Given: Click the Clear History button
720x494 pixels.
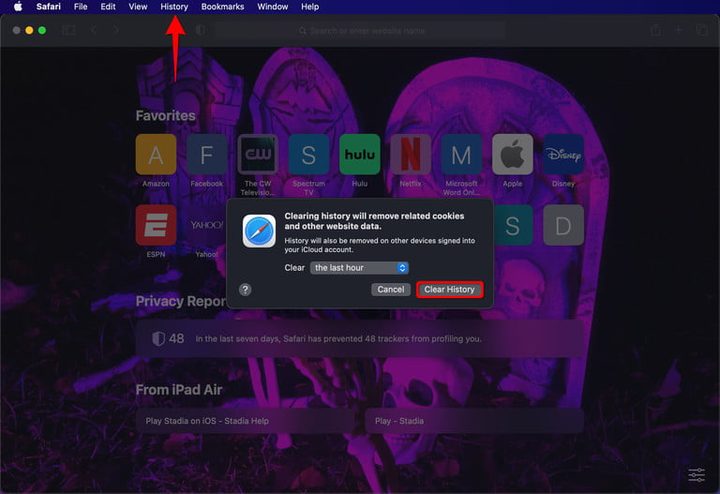Looking at the screenshot, I should pos(450,290).
